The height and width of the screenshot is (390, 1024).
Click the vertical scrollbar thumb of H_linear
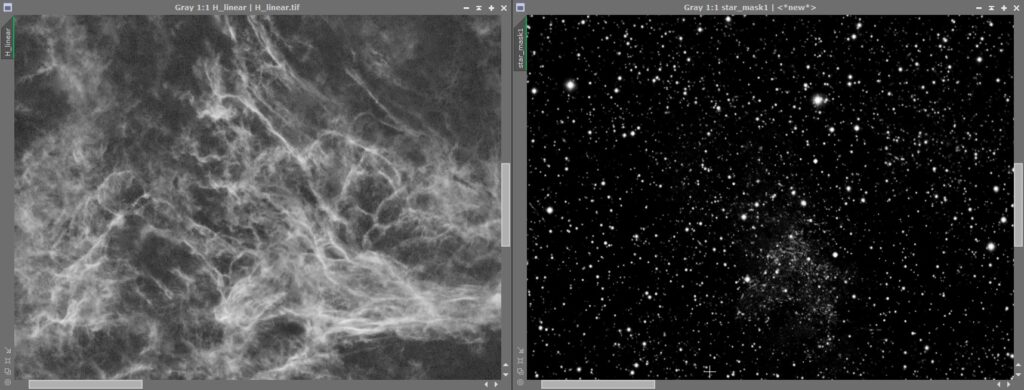point(505,204)
